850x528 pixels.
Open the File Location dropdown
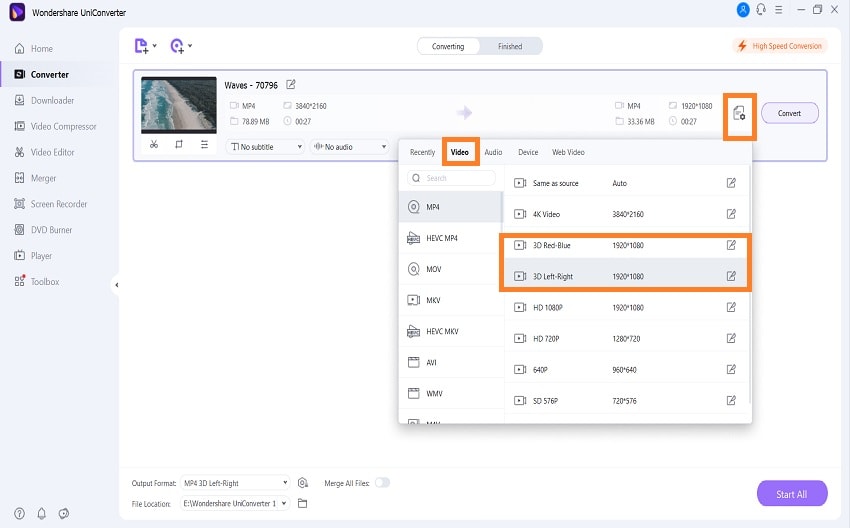[235, 504]
